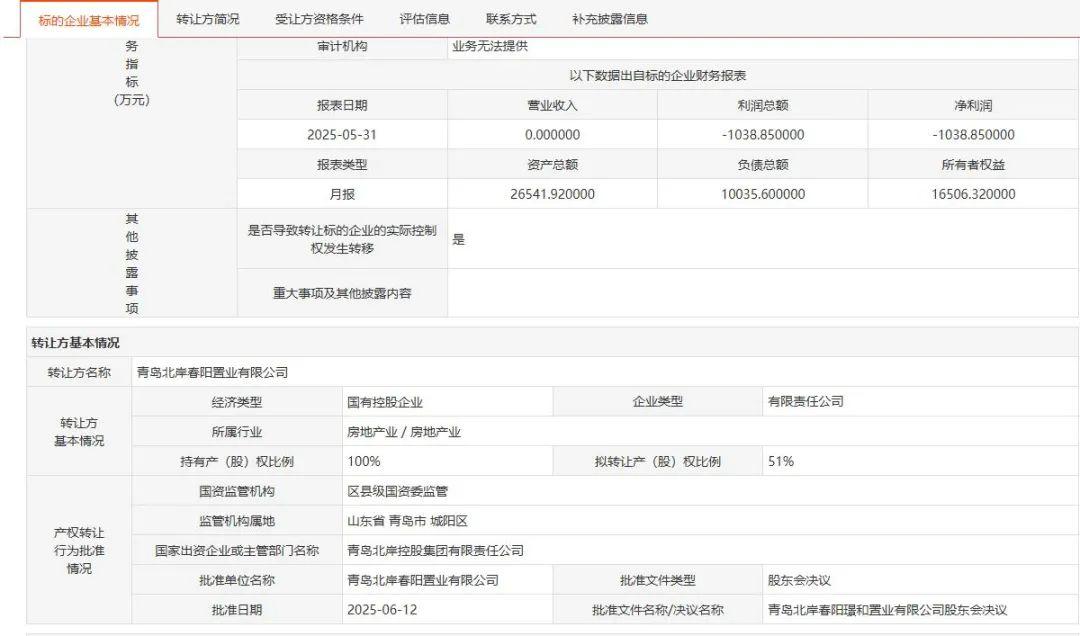The image size is (1080, 636).
Task: Click the 是 value for control transfer
Action: (x=459, y=239)
